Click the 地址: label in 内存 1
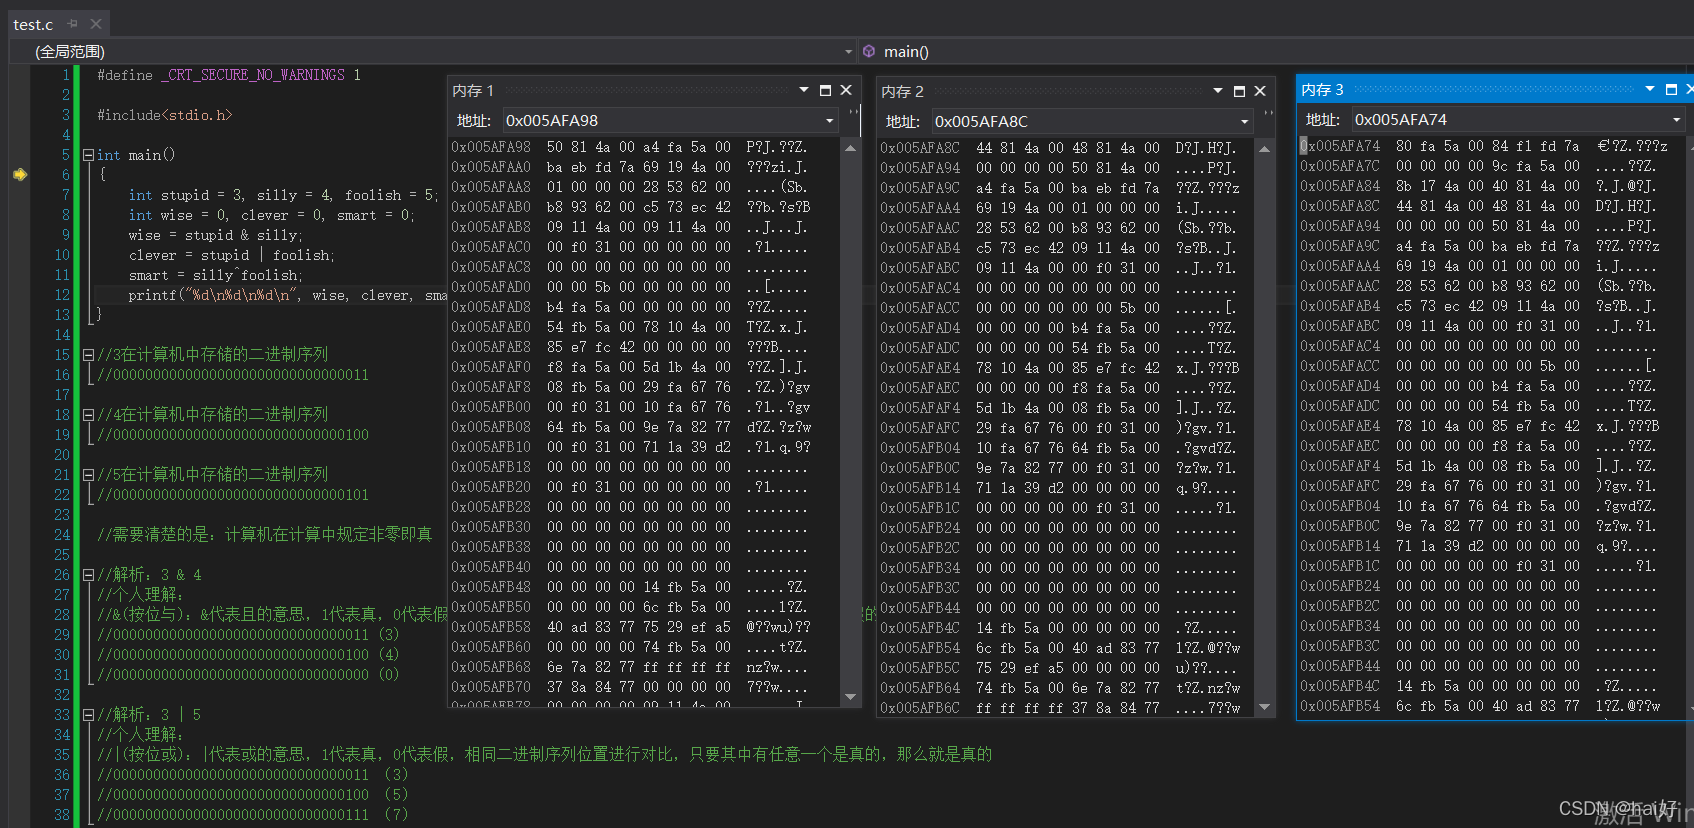 tap(474, 121)
